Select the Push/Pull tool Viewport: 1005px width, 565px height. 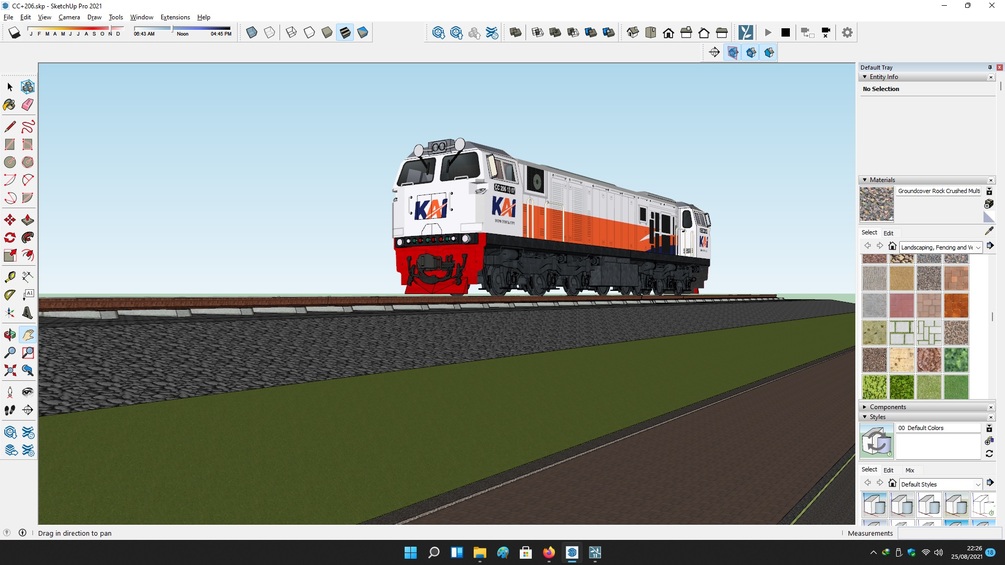28,220
